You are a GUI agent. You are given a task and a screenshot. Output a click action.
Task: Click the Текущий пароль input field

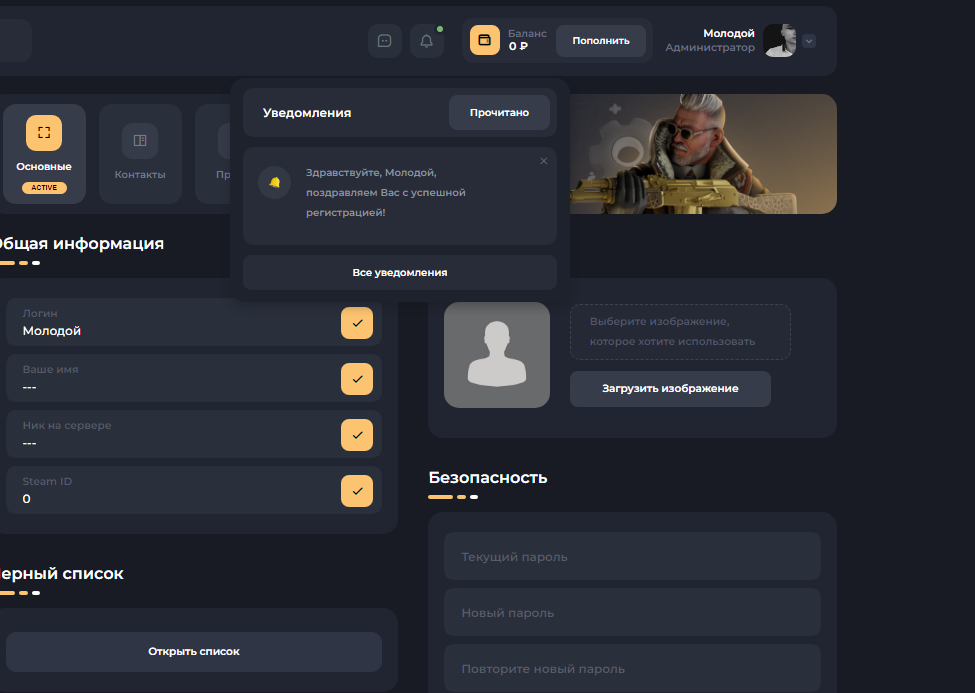[x=632, y=556]
